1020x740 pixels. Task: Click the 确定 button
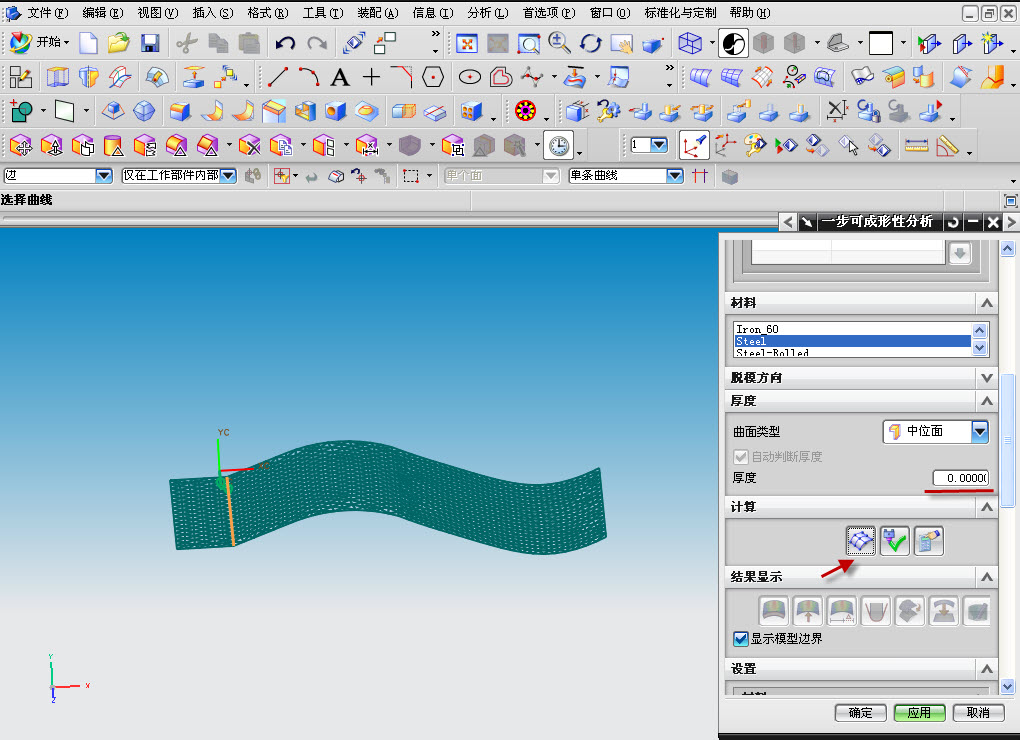[x=860, y=713]
